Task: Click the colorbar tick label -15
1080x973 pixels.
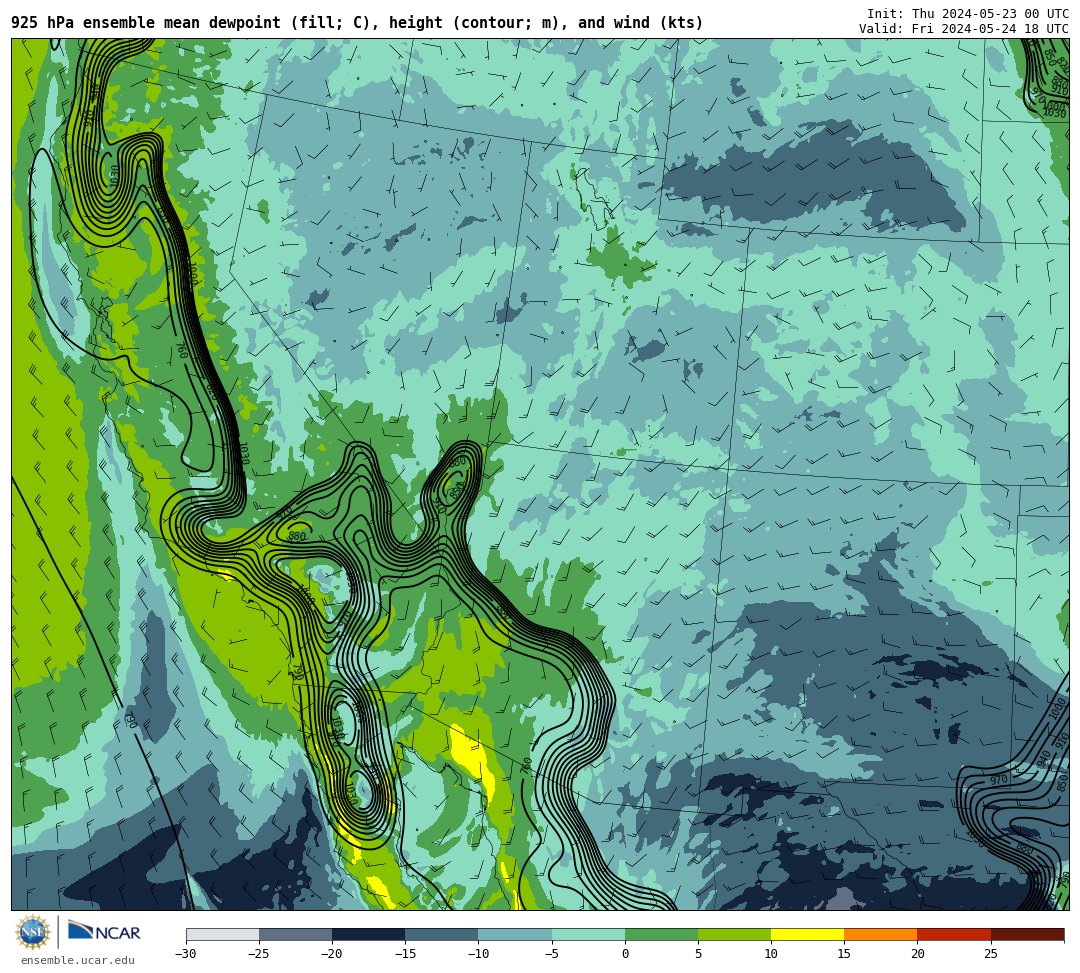Action: coord(405,954)
